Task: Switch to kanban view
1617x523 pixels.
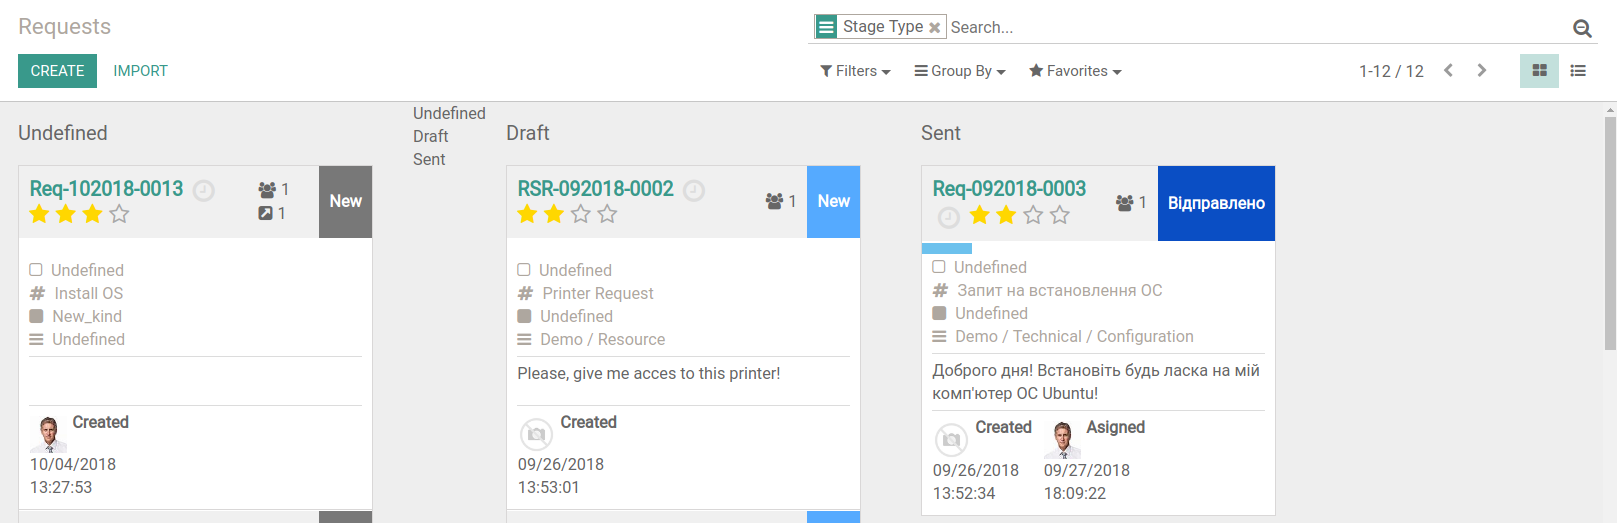Action: pyautogui.click(x=1539, y=71)
